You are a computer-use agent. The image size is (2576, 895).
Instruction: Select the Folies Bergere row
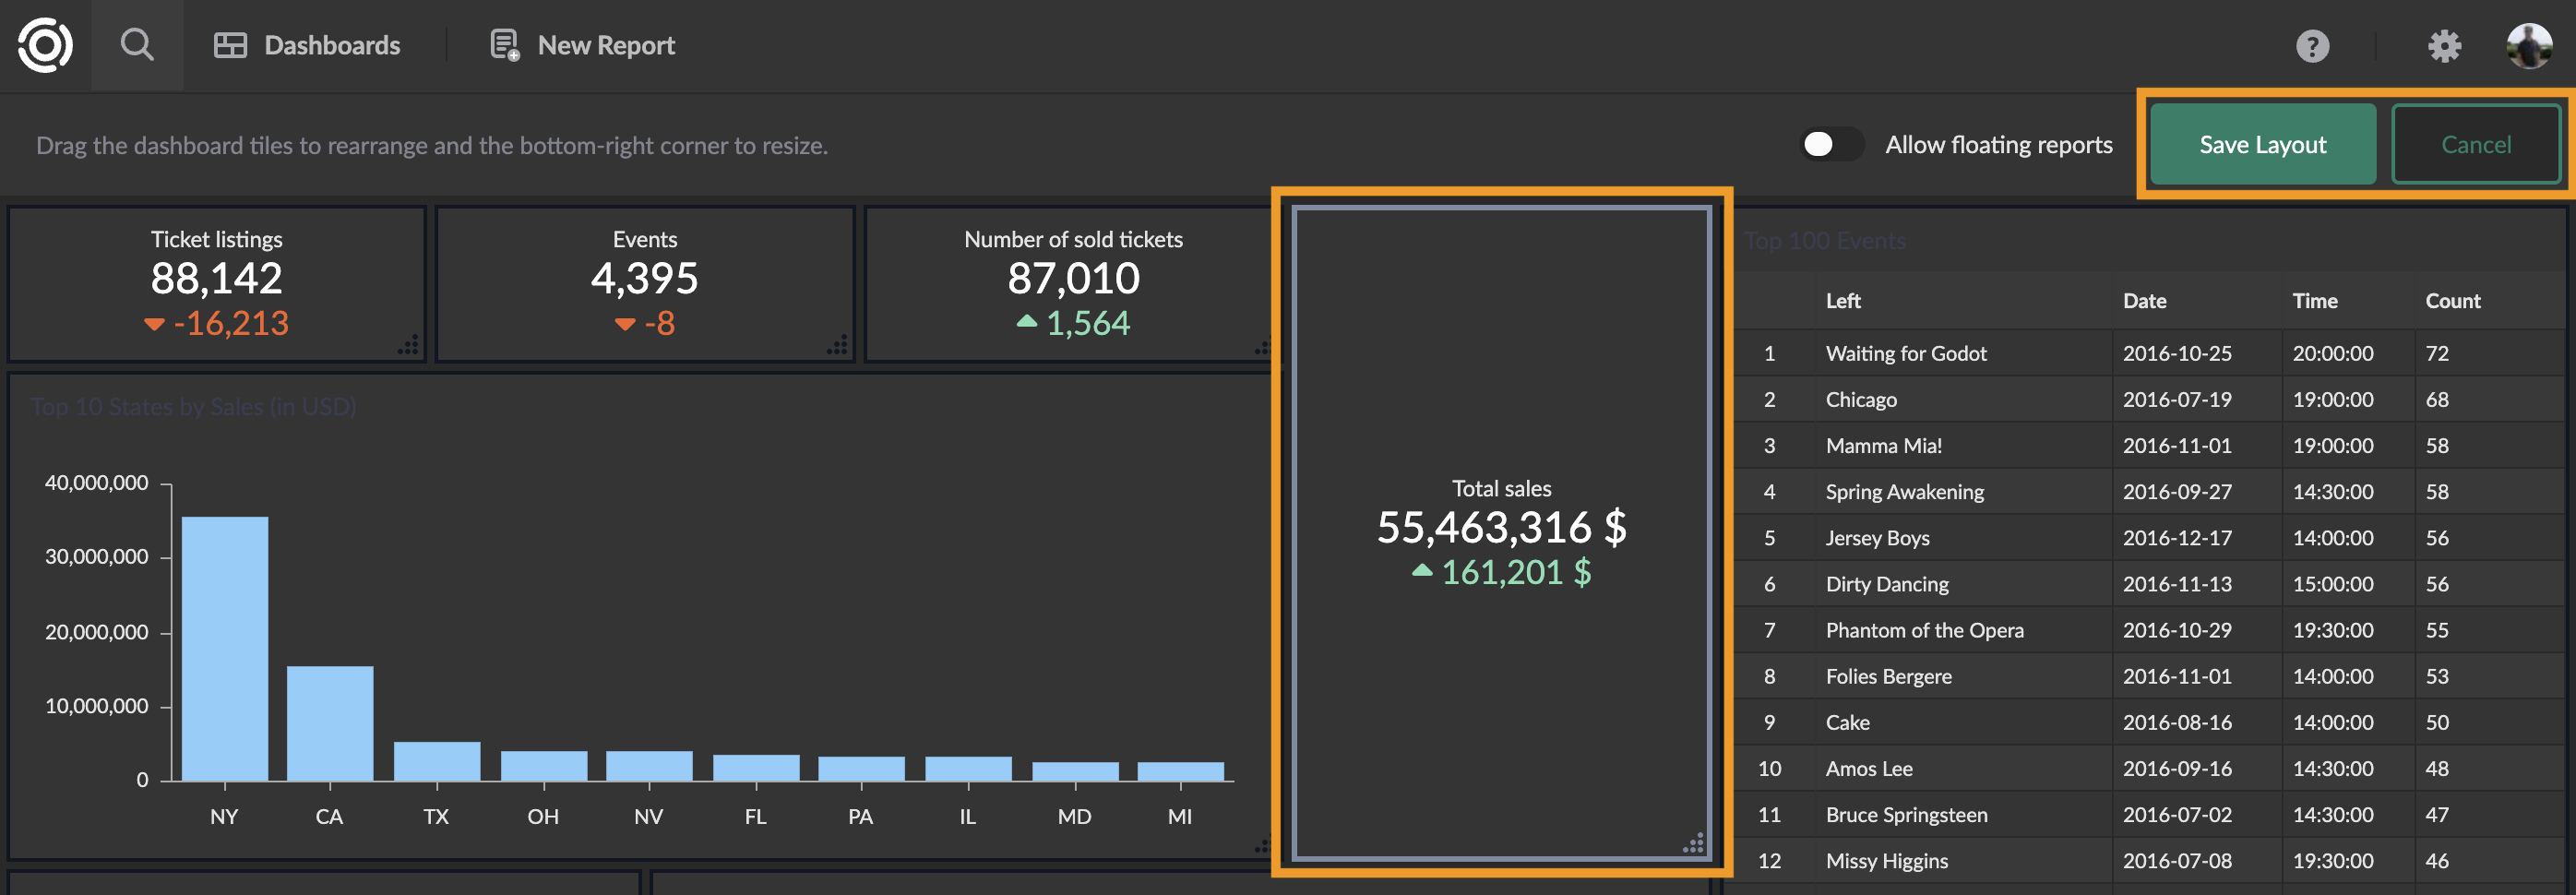pyautogui.click(x=2150, y=676)
